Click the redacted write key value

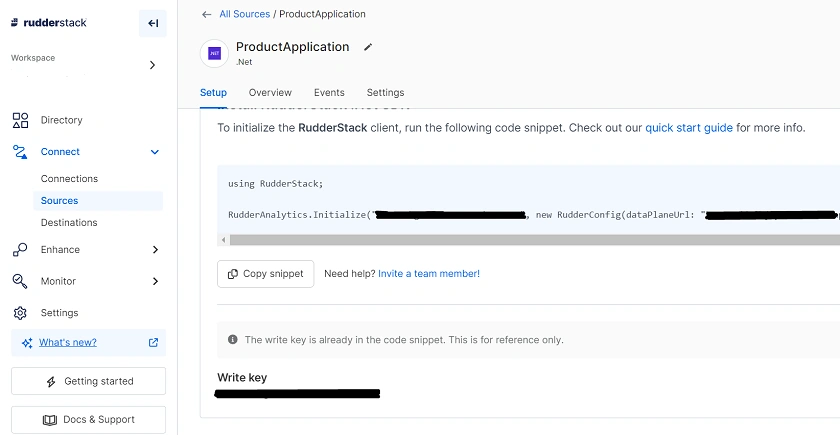pyautogui.click(x=297, y=394)
